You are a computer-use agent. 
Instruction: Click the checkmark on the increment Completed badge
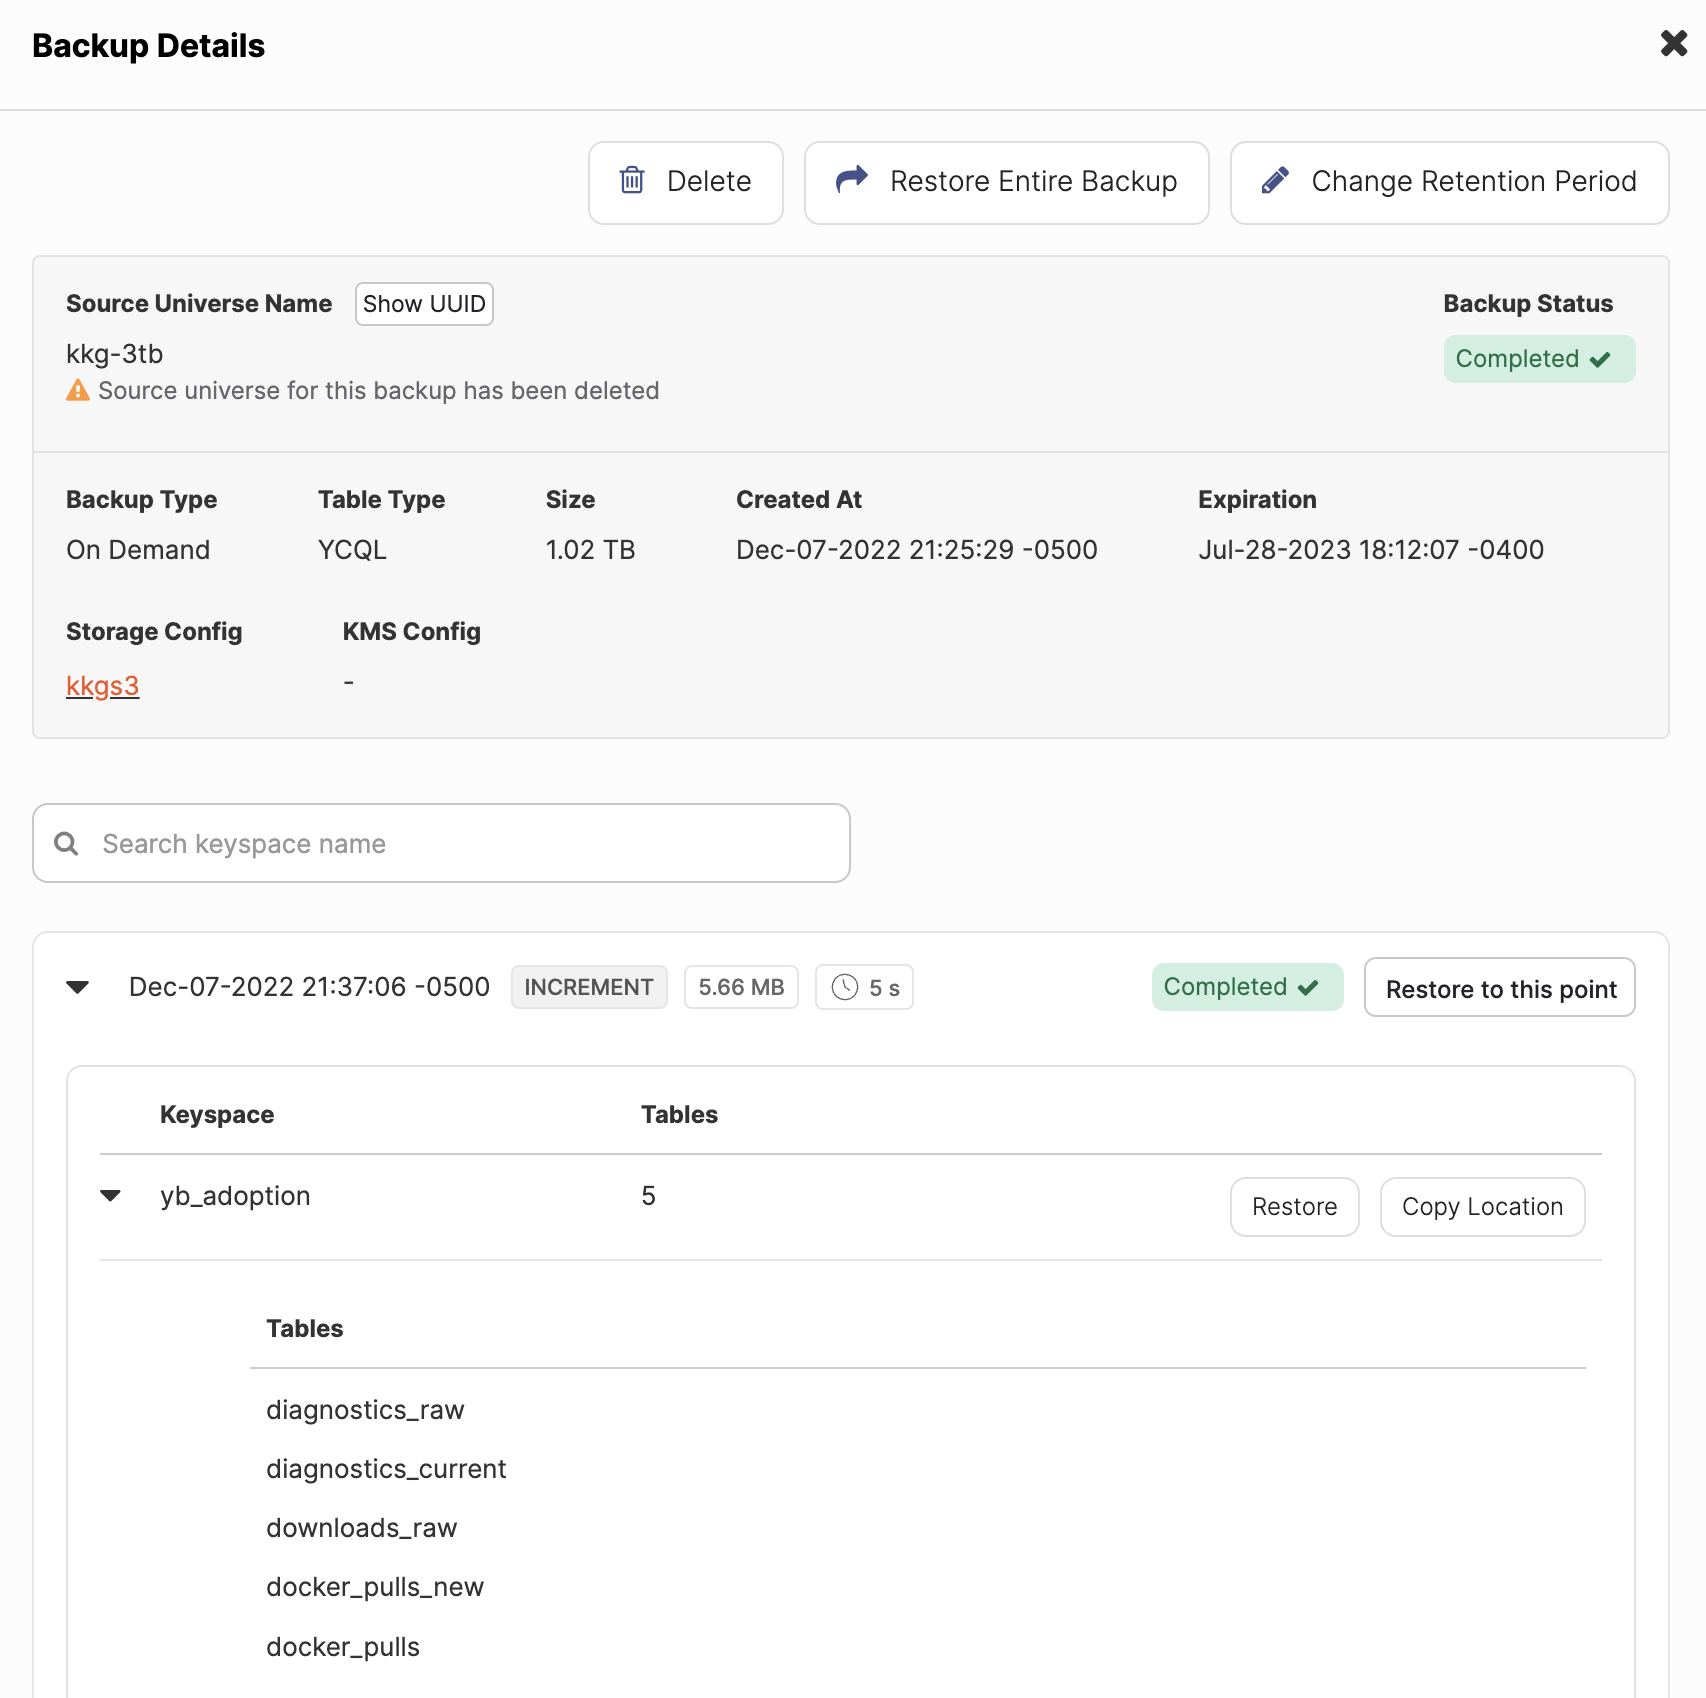tap(1308, 988)
